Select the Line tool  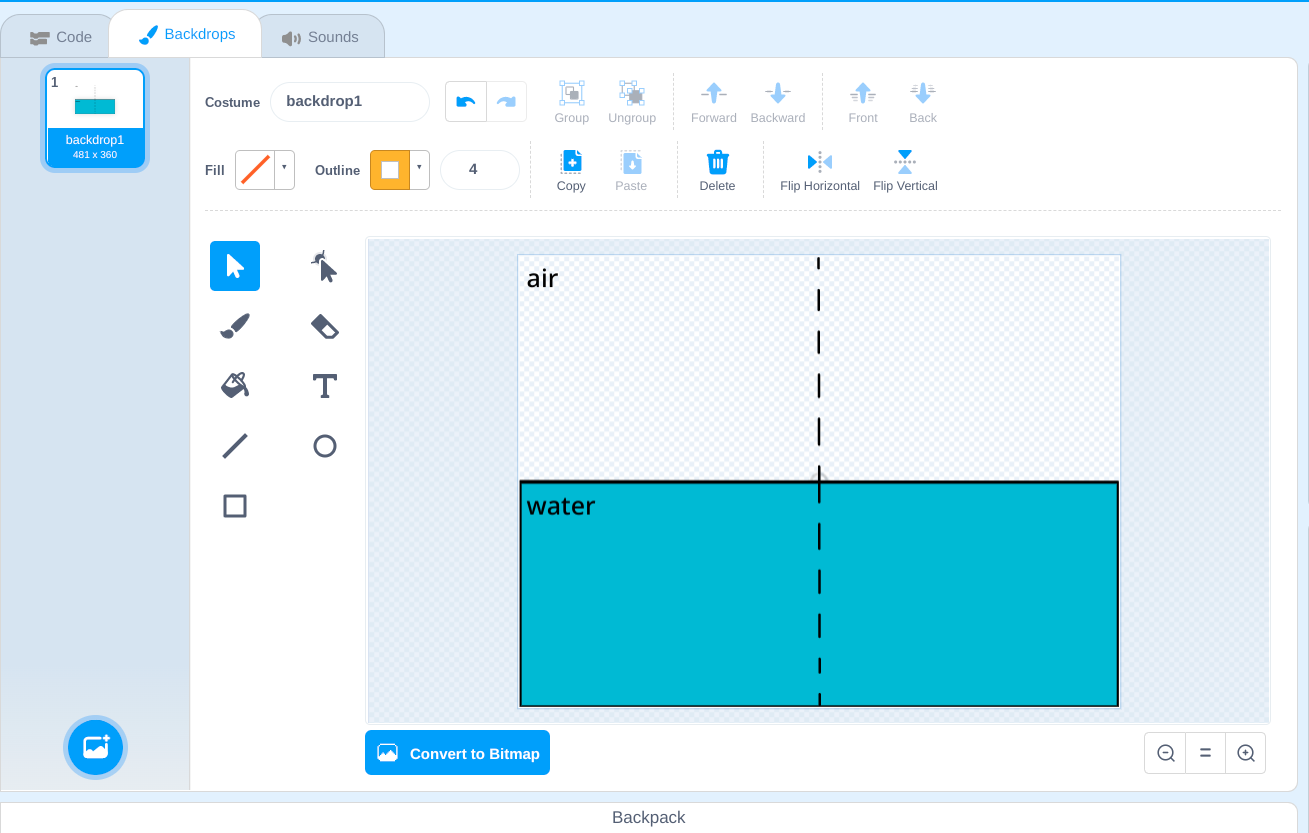(x=235, y=446)
